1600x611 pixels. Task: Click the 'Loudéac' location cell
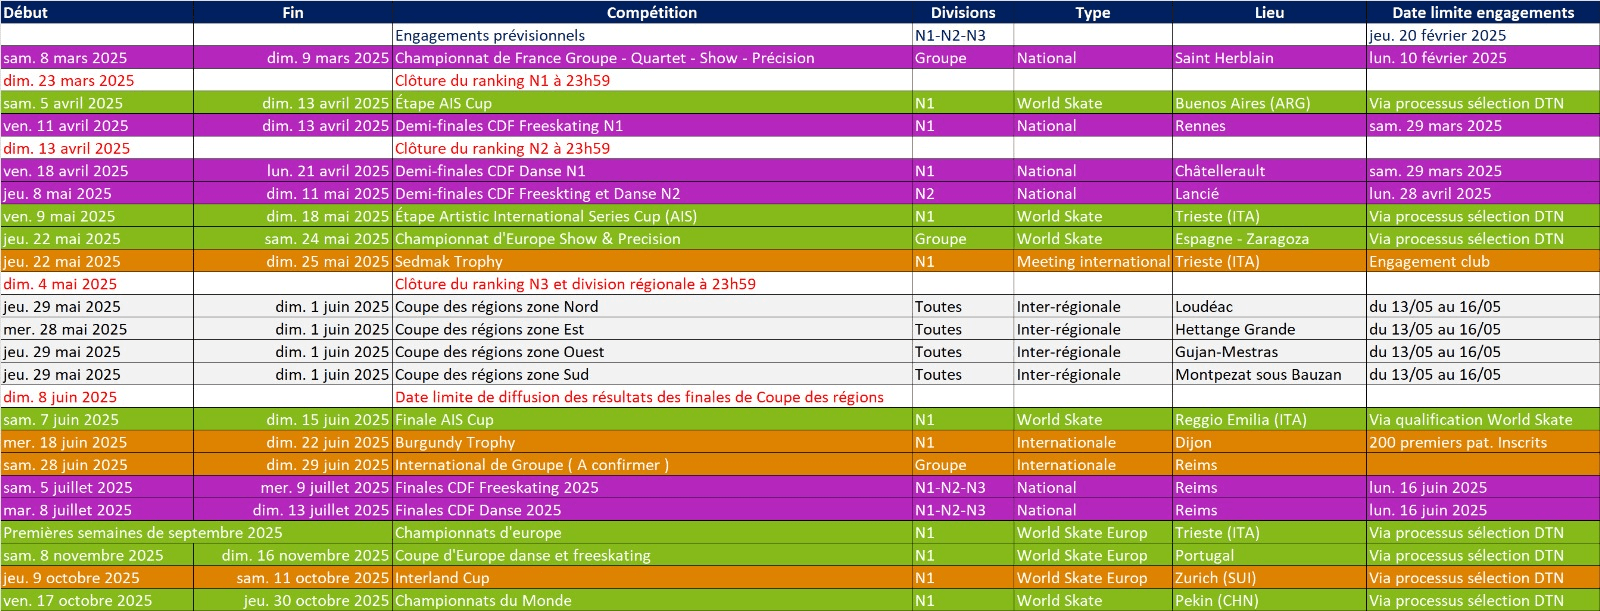1269,307
